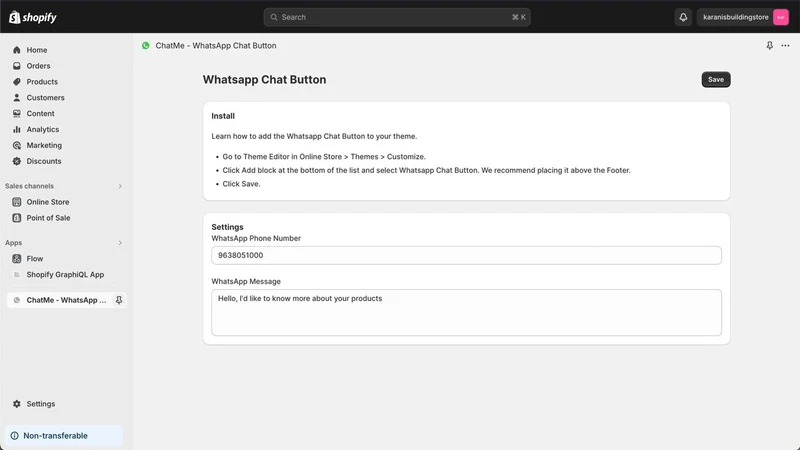The width and height of the screenshot is (800, 450).
Task: Click the Shopify logo
Action: click(32, 17)
